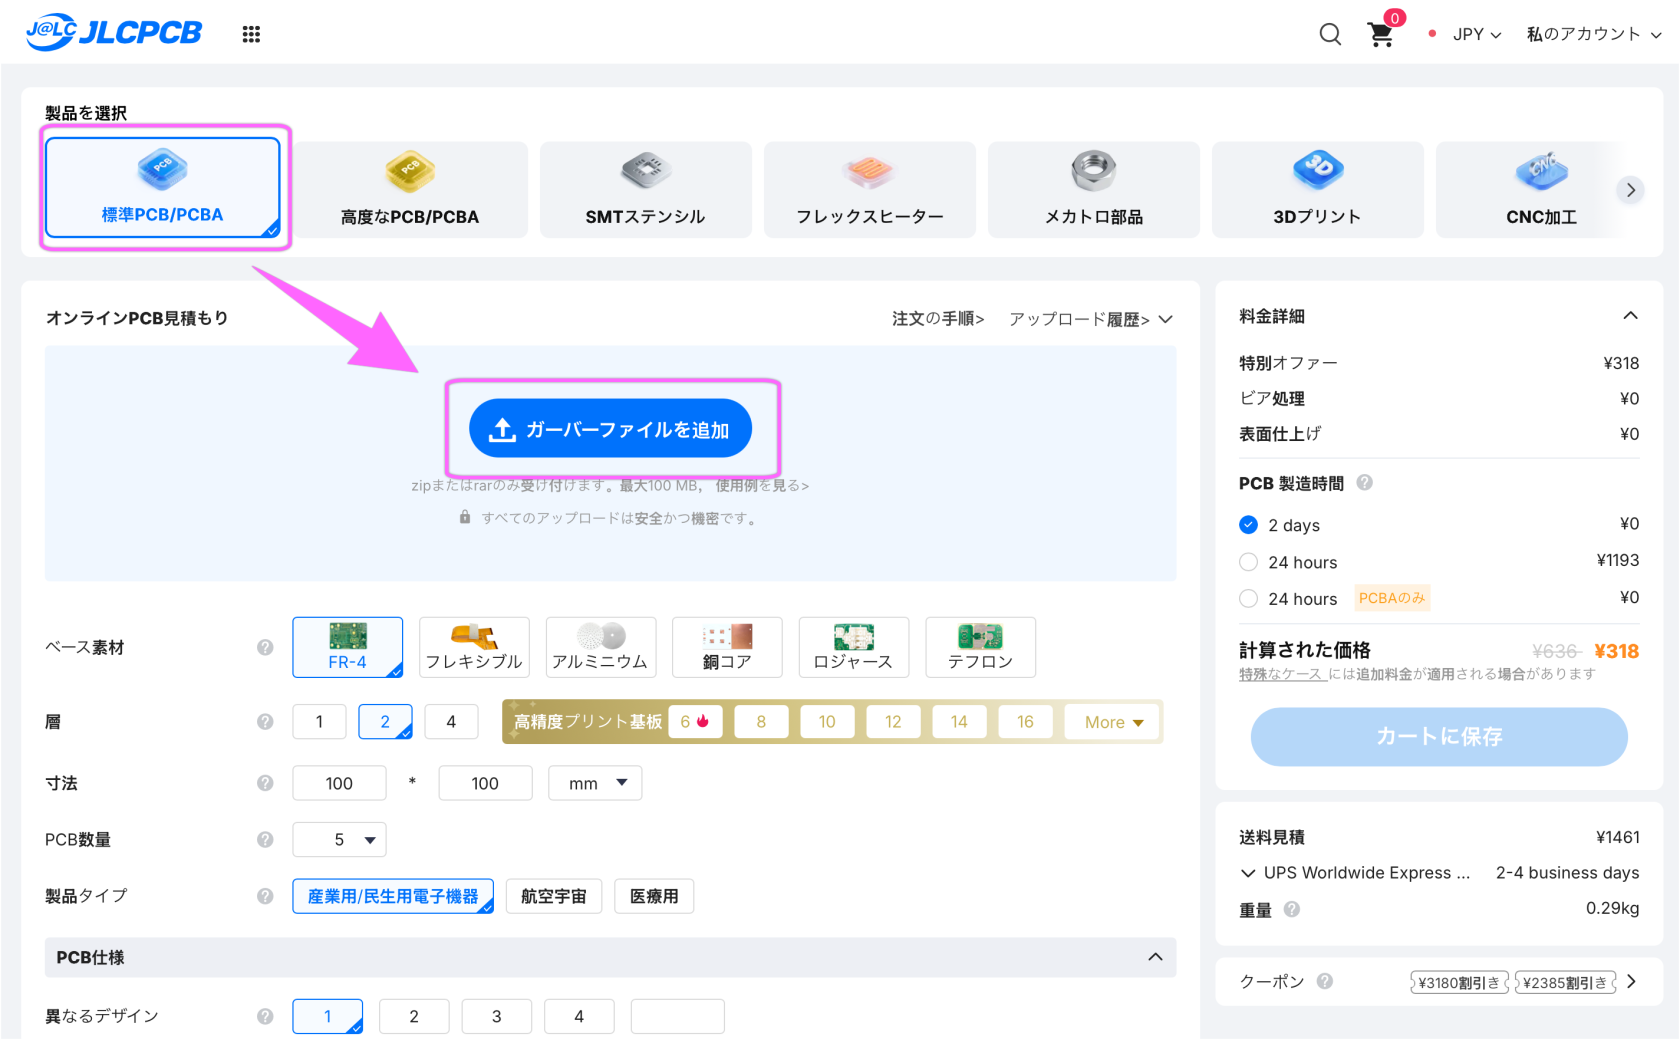Click help icon beside クーポン
1680x1040 pixels.
pos(1325,981)
